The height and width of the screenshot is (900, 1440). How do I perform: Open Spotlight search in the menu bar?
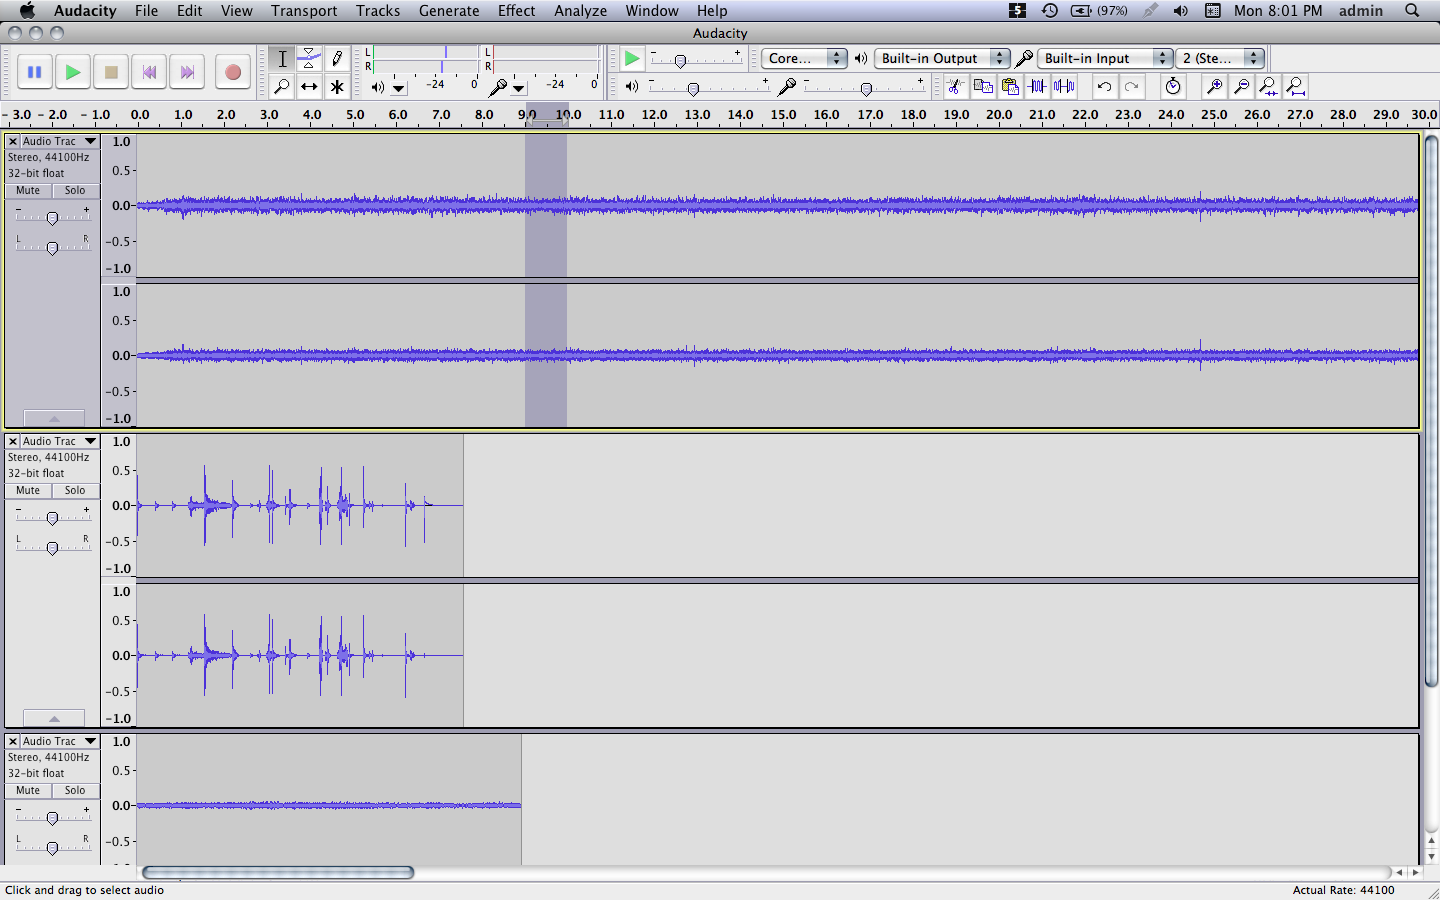click(1412, 11)
